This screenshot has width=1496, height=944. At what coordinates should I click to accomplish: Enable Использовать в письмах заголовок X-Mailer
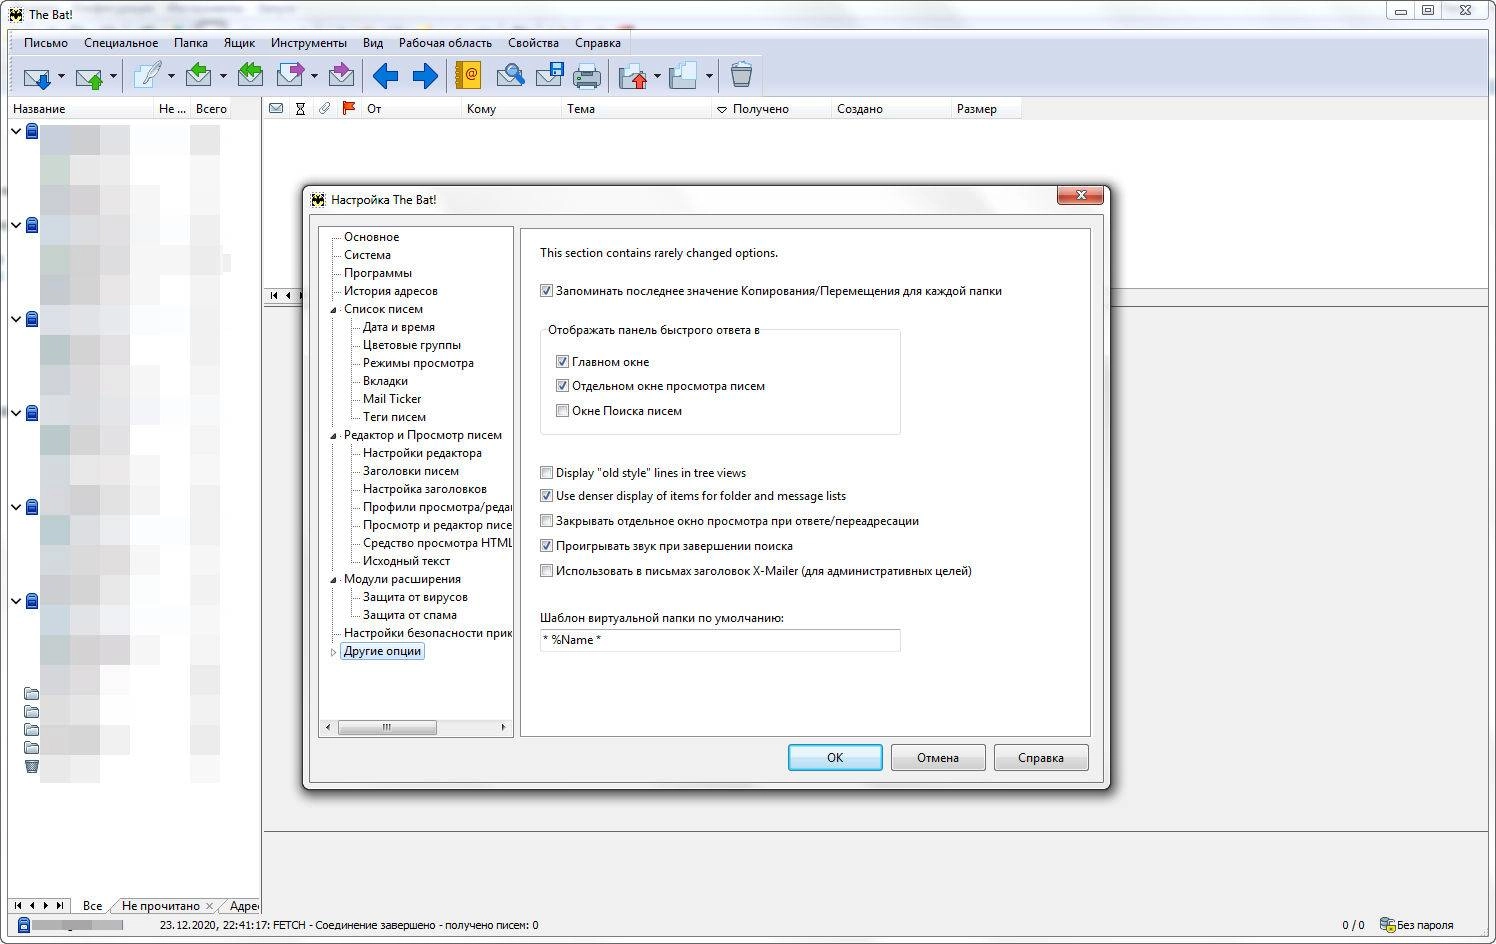[x=547, y=571]
